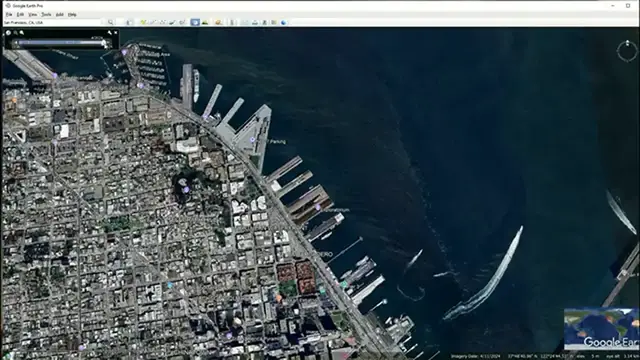Select the Add Image Overlay tool
This screenshot has width=640, height=360.
point(172,22)
